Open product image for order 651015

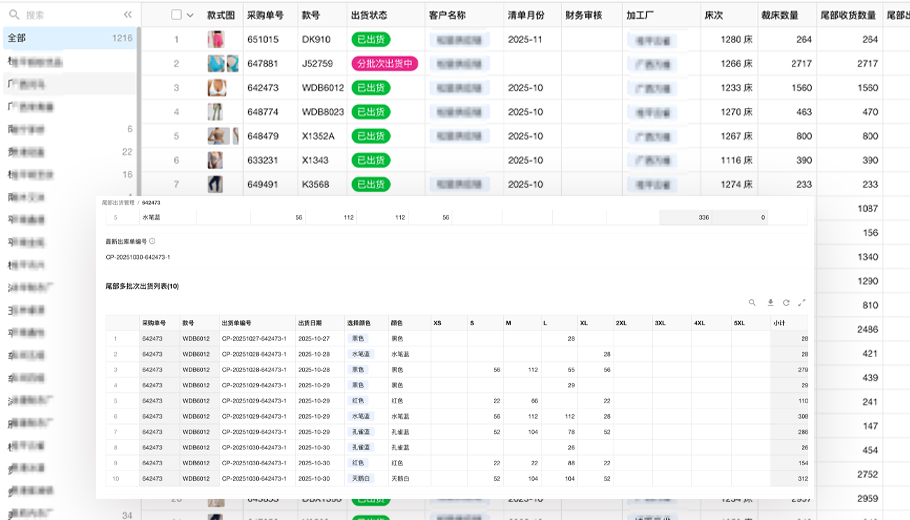click(216, 40)
